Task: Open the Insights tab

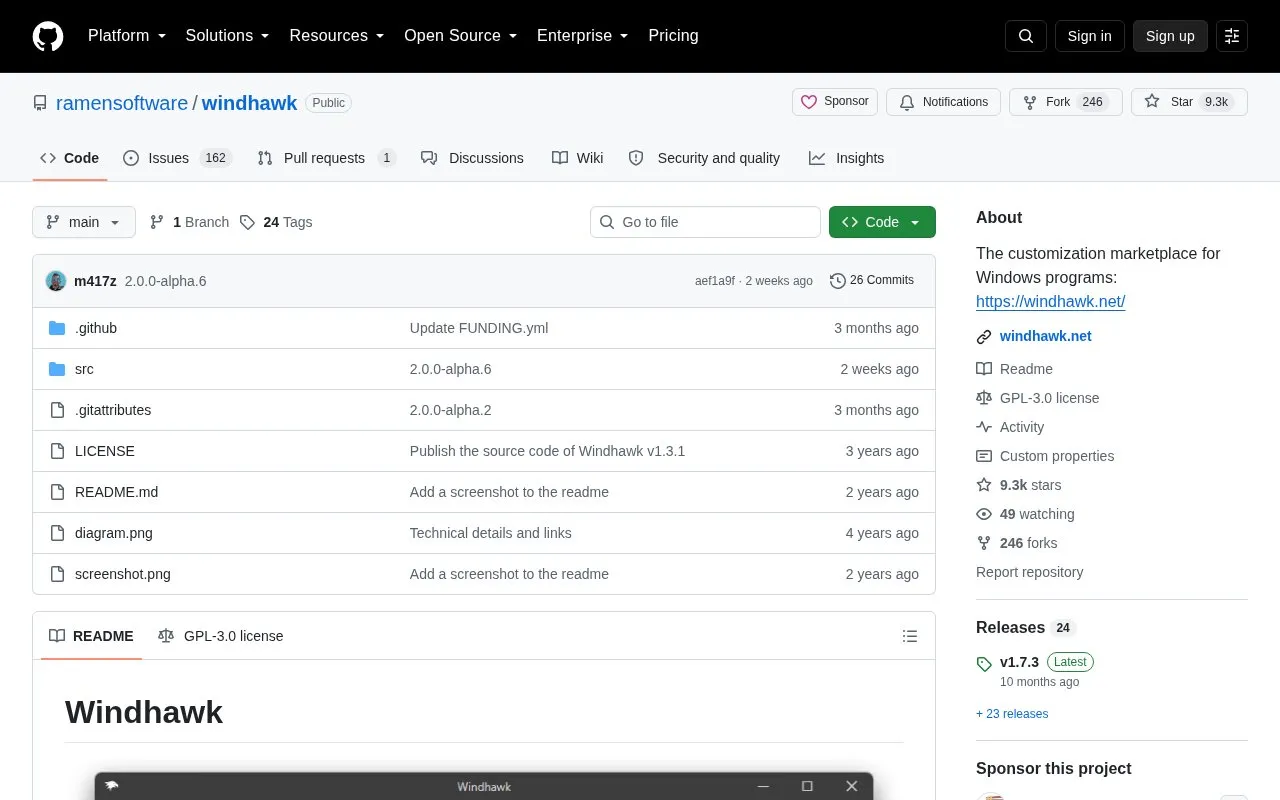Action: click(847, 158)
